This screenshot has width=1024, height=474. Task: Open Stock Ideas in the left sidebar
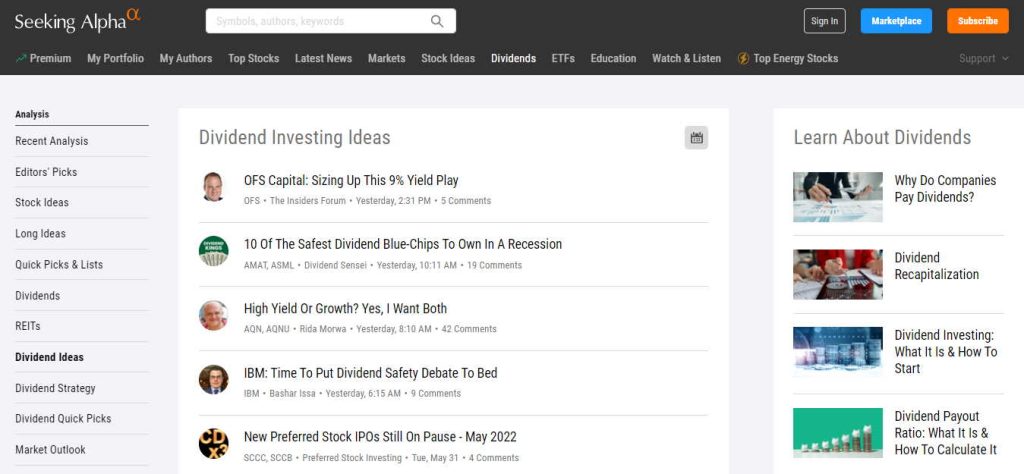[42, 202]
